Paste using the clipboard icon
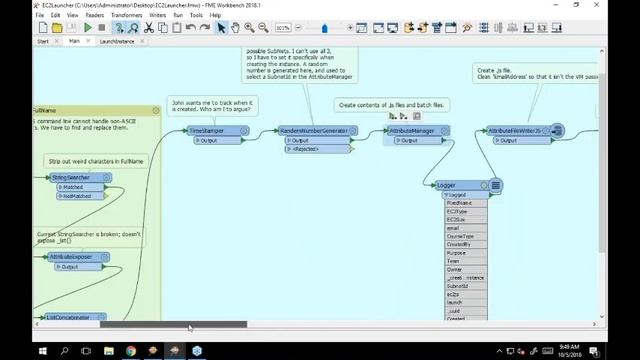The height and width of the screenshot is (360, 640). tap(177, 28)
